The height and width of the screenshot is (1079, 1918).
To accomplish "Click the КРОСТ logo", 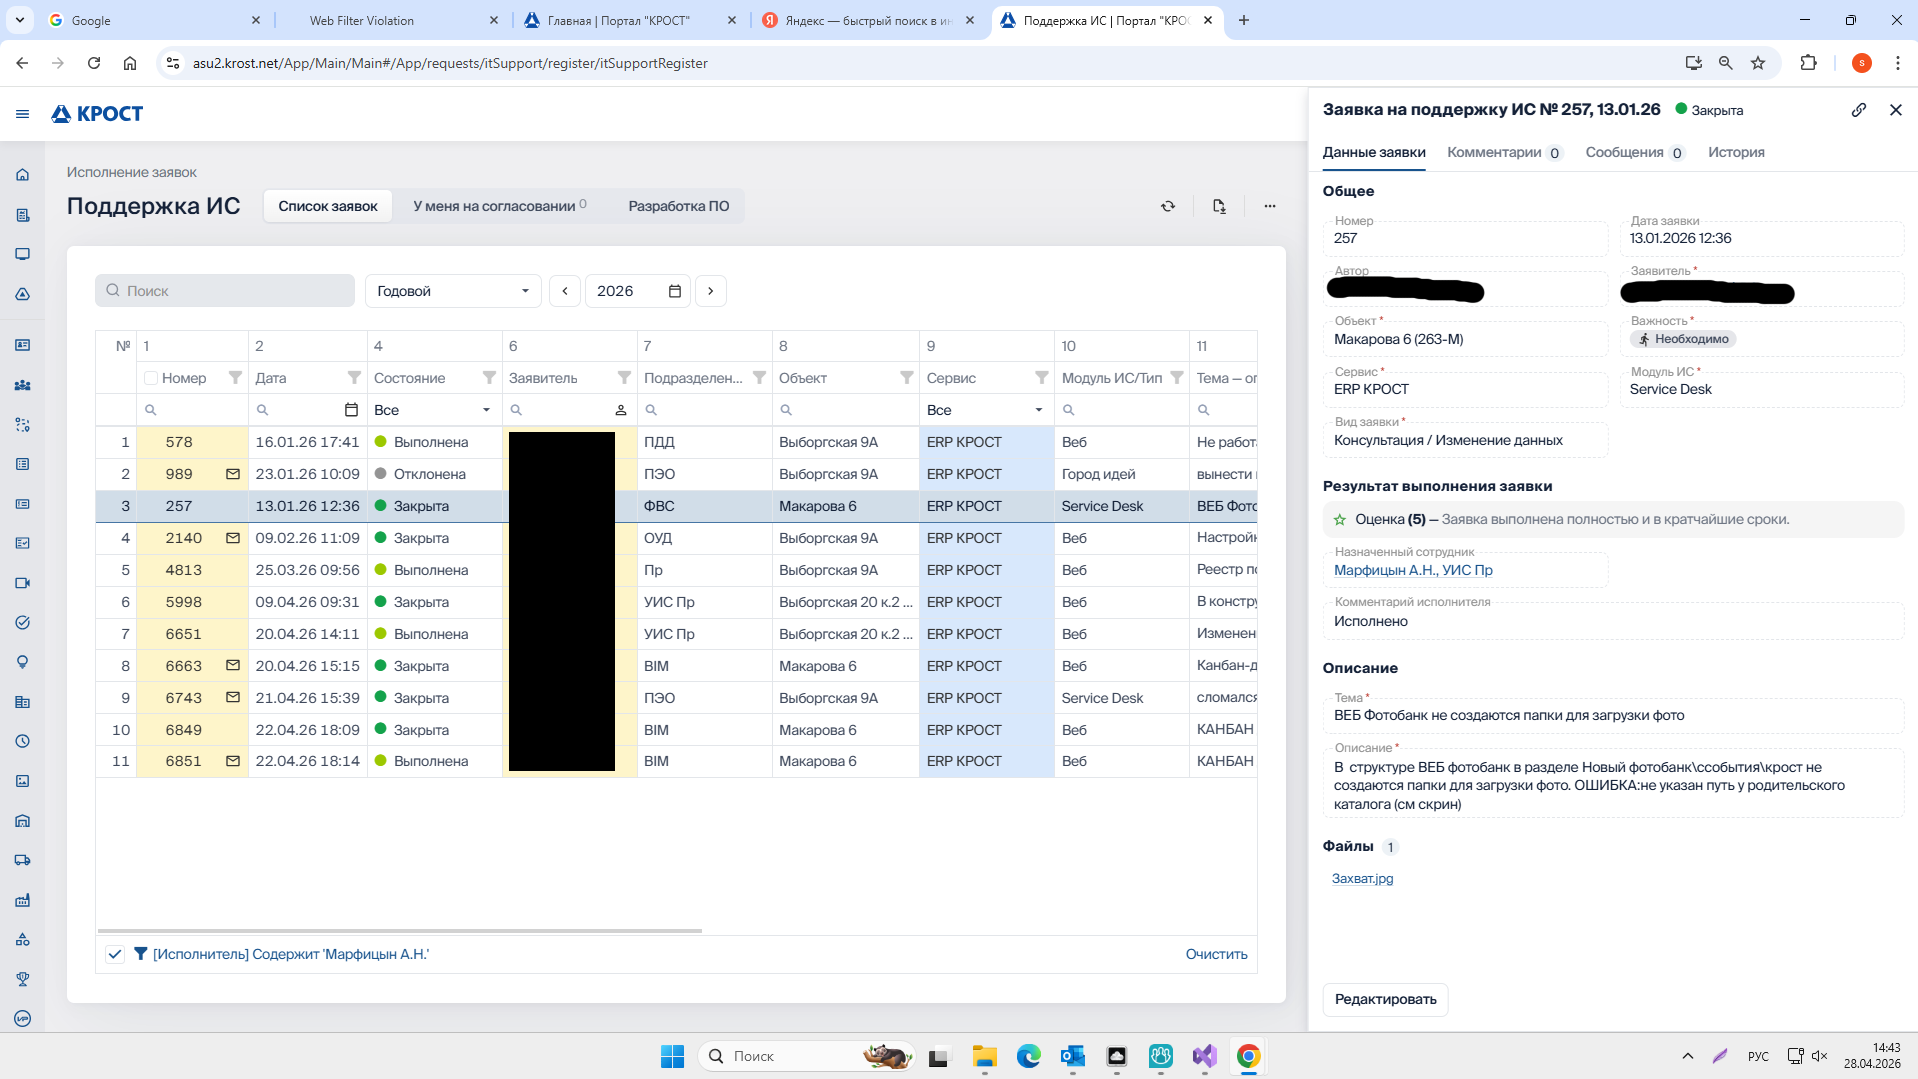I will tap(97, 114).
